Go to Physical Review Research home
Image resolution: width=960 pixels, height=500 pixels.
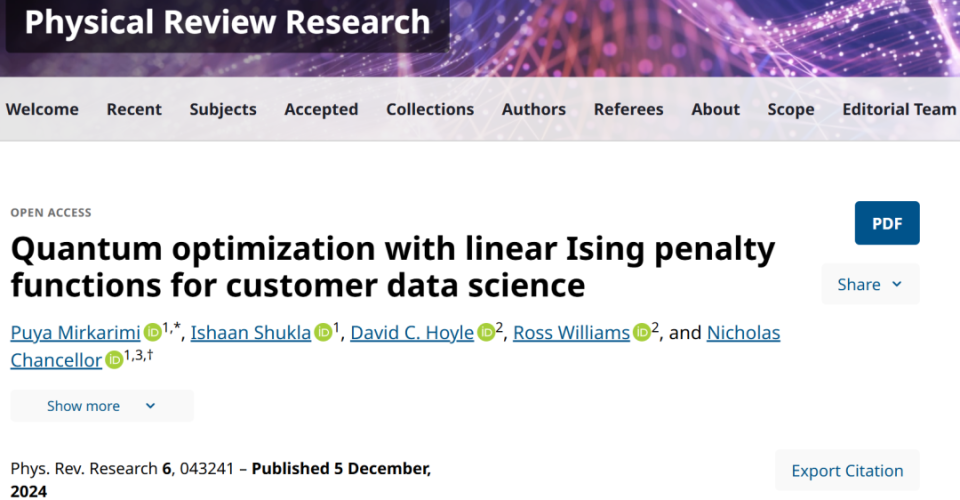[x=227, y=22]
